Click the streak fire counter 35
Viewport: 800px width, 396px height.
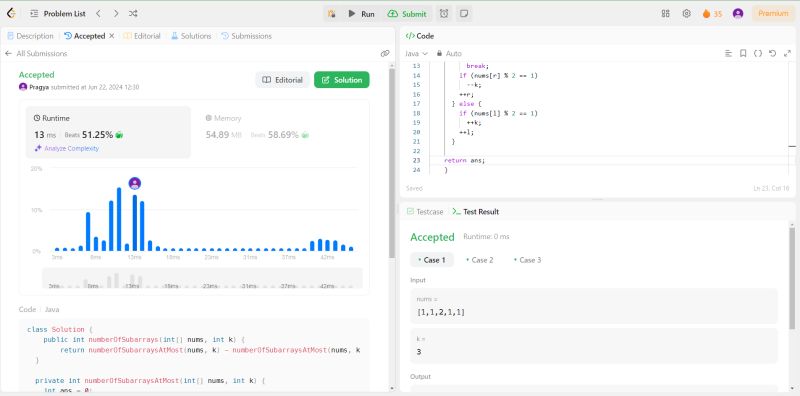pyautogui.click(x=712, y=14)
